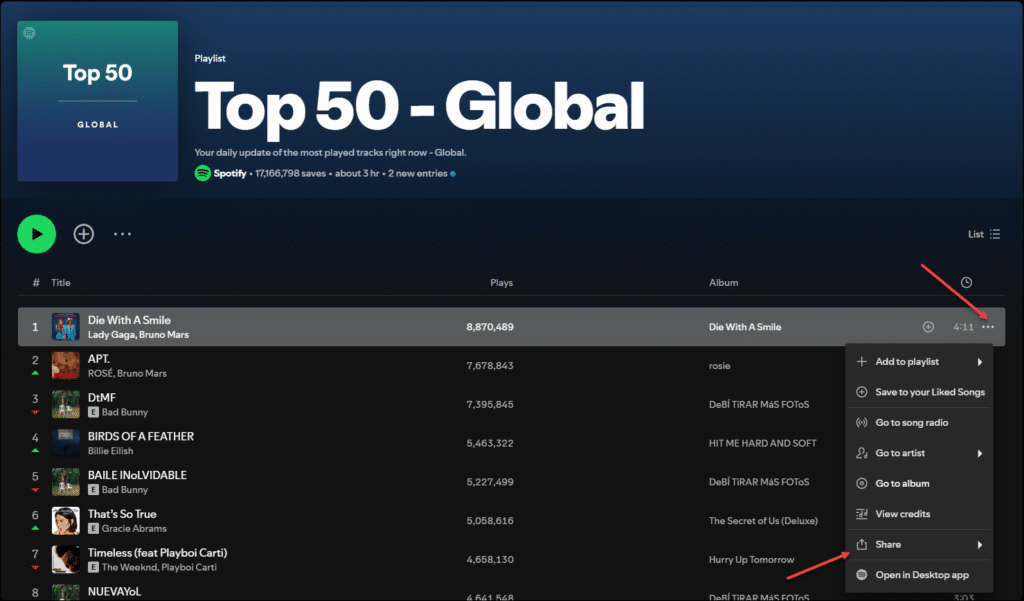The image size is (1024, 601).
Task: Save playlist to library with plus icon
Action: point(84,234)
